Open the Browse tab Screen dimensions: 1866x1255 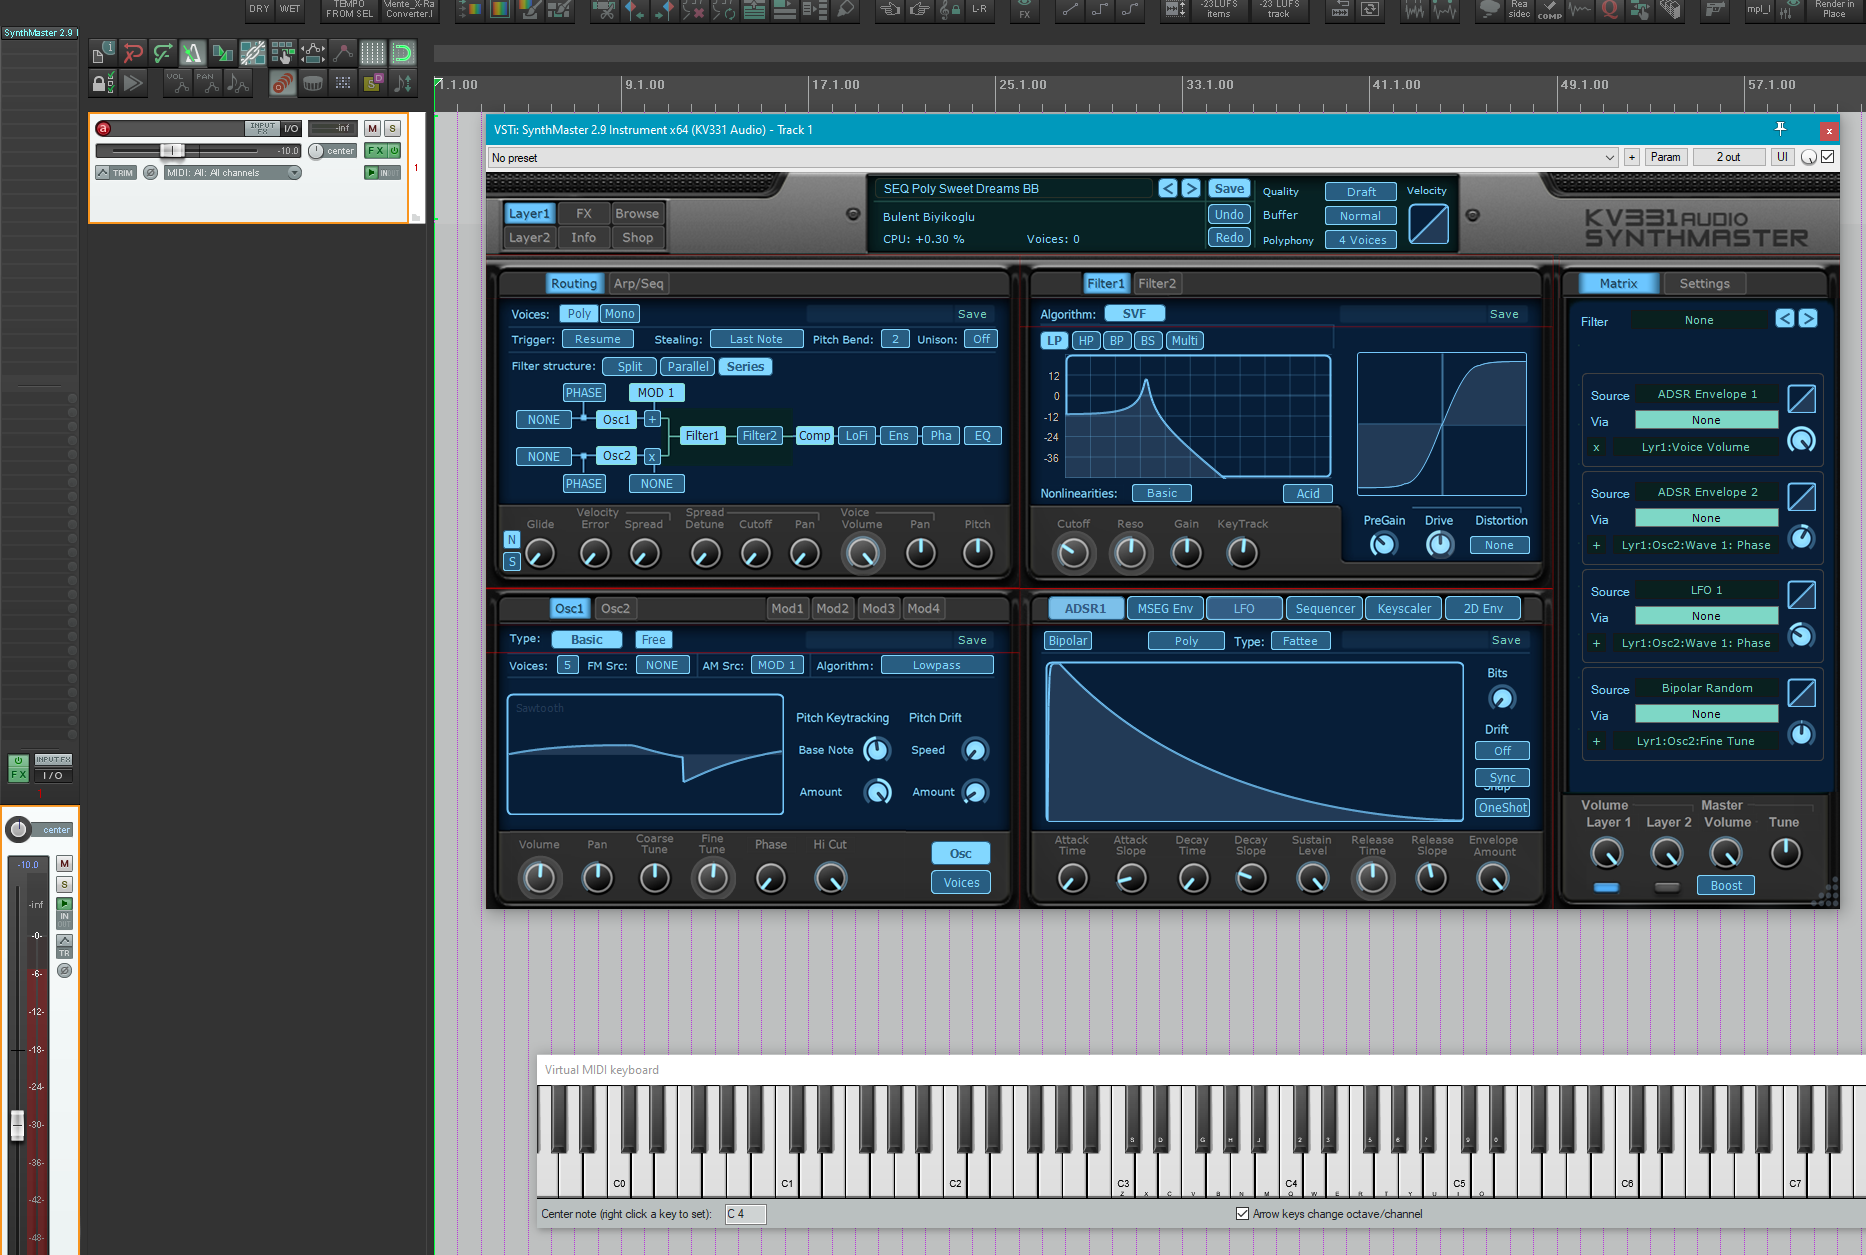point(637,214)
